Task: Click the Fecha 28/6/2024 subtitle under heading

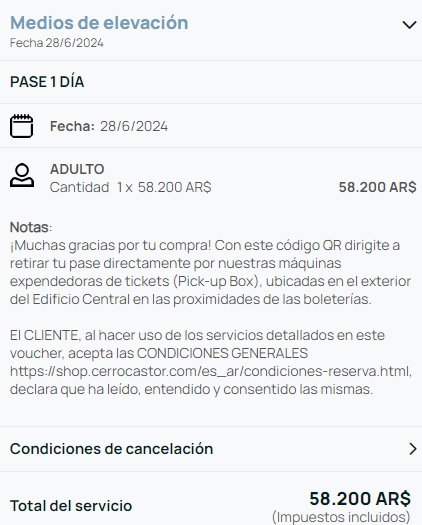Action: (57, 43)
